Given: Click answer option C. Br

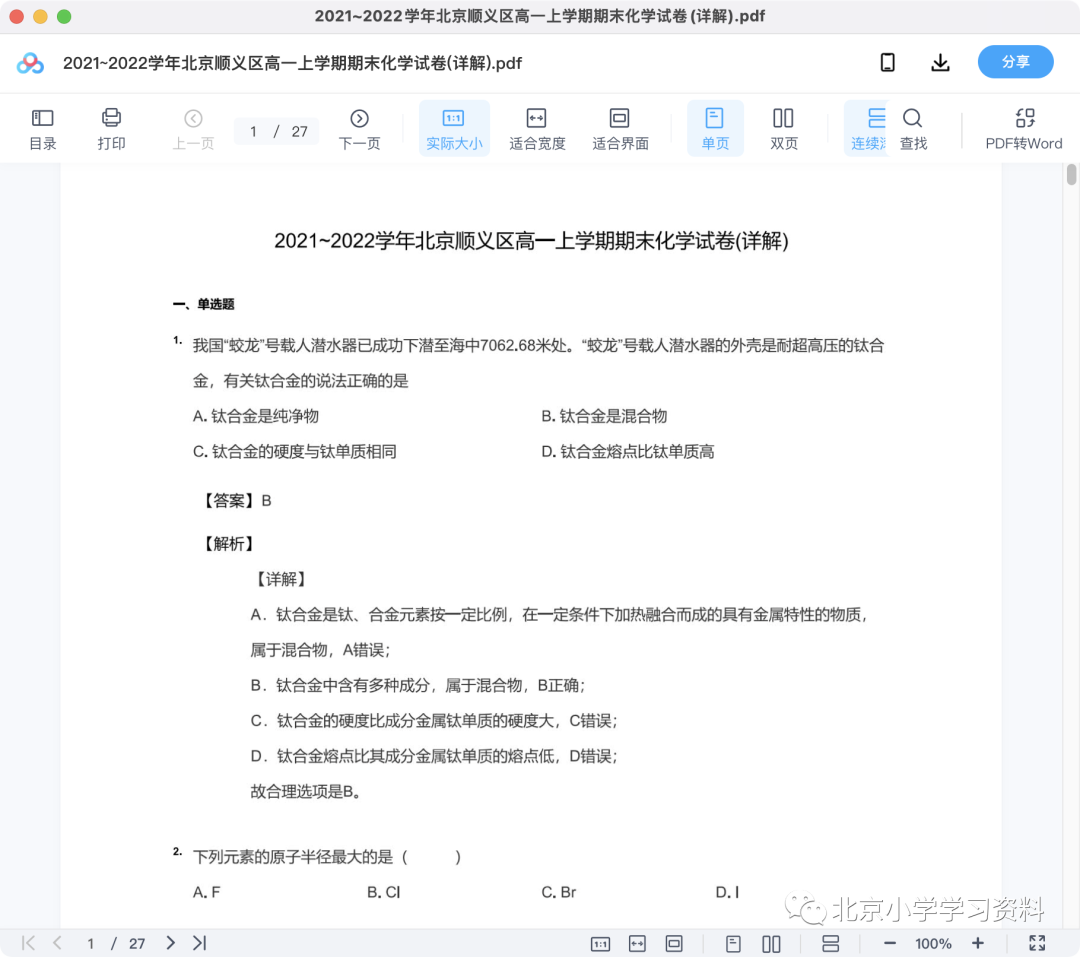Looking at the screenshot, I should pyautogui.click(x=559, y=892).
